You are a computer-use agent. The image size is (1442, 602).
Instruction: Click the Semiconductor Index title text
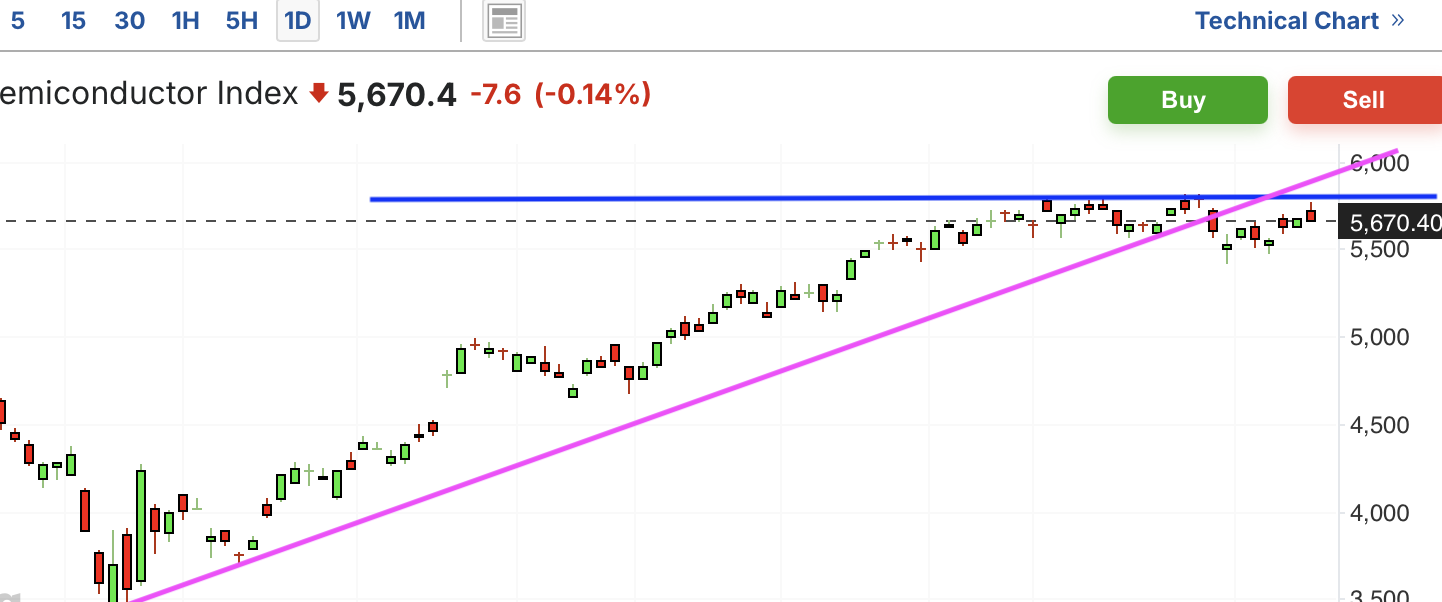[149, 94]
